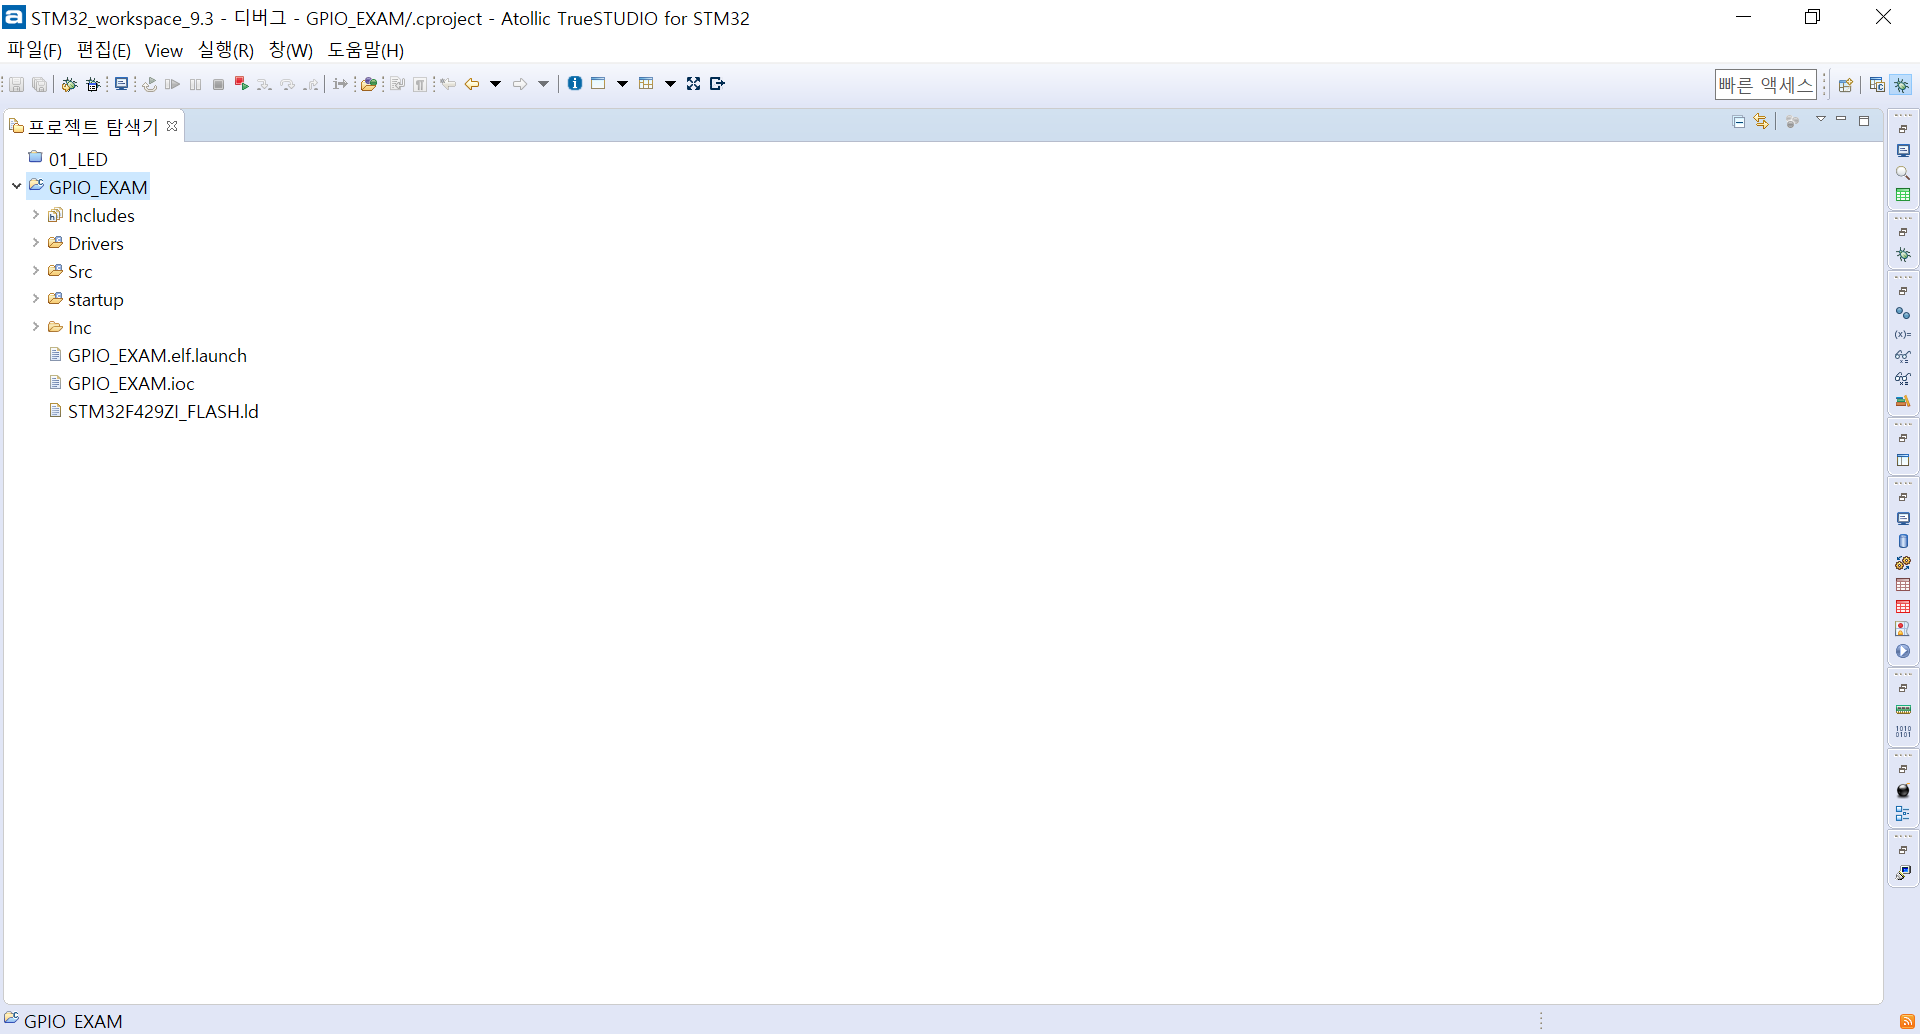1920x1034 pixels.
Task: Toggle the show whitespace pilcrow icon
Action: pyautogui.click(x=421, y=84)
